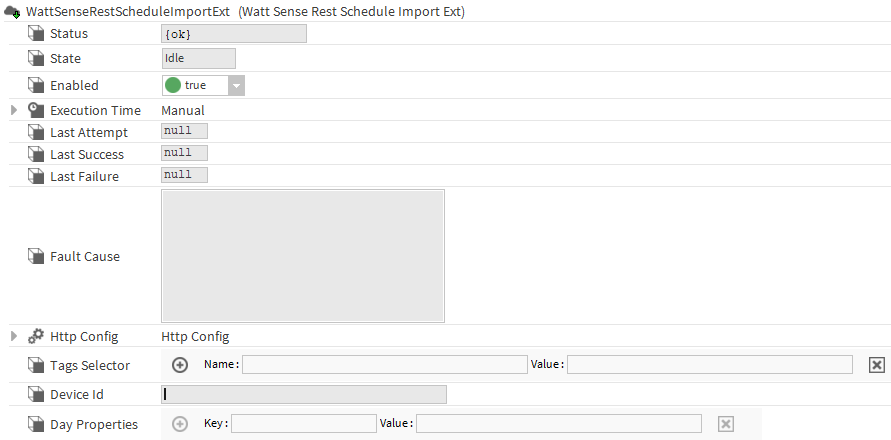The height and width of the screenshot is (440, 891).
Task: Remove the Day Properties key-value row
Action: coord(726,424)
